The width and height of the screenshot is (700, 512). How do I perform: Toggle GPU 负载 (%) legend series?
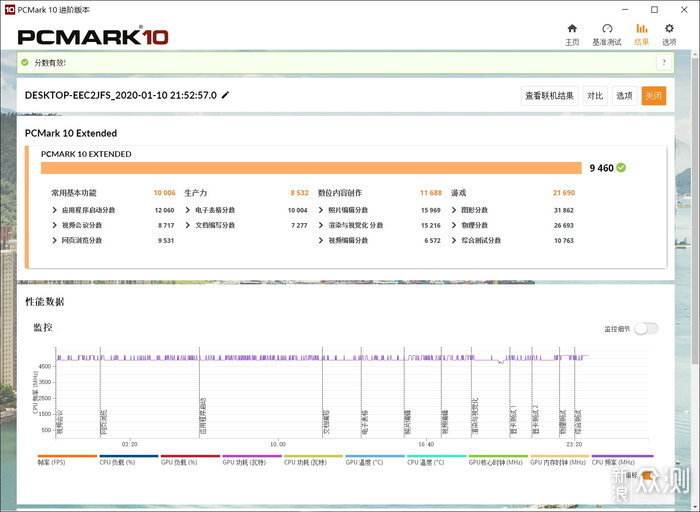coord(190,460)
